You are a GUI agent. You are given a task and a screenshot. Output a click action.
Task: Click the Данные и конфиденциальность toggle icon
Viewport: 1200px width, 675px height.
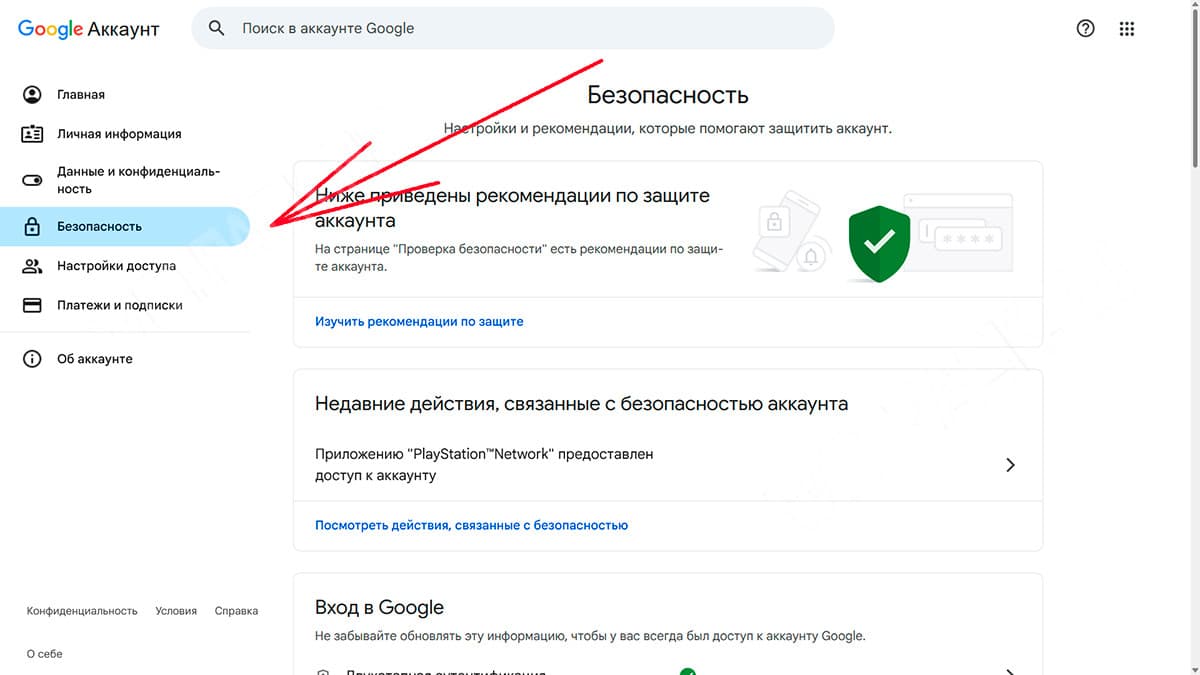point(32,180)
